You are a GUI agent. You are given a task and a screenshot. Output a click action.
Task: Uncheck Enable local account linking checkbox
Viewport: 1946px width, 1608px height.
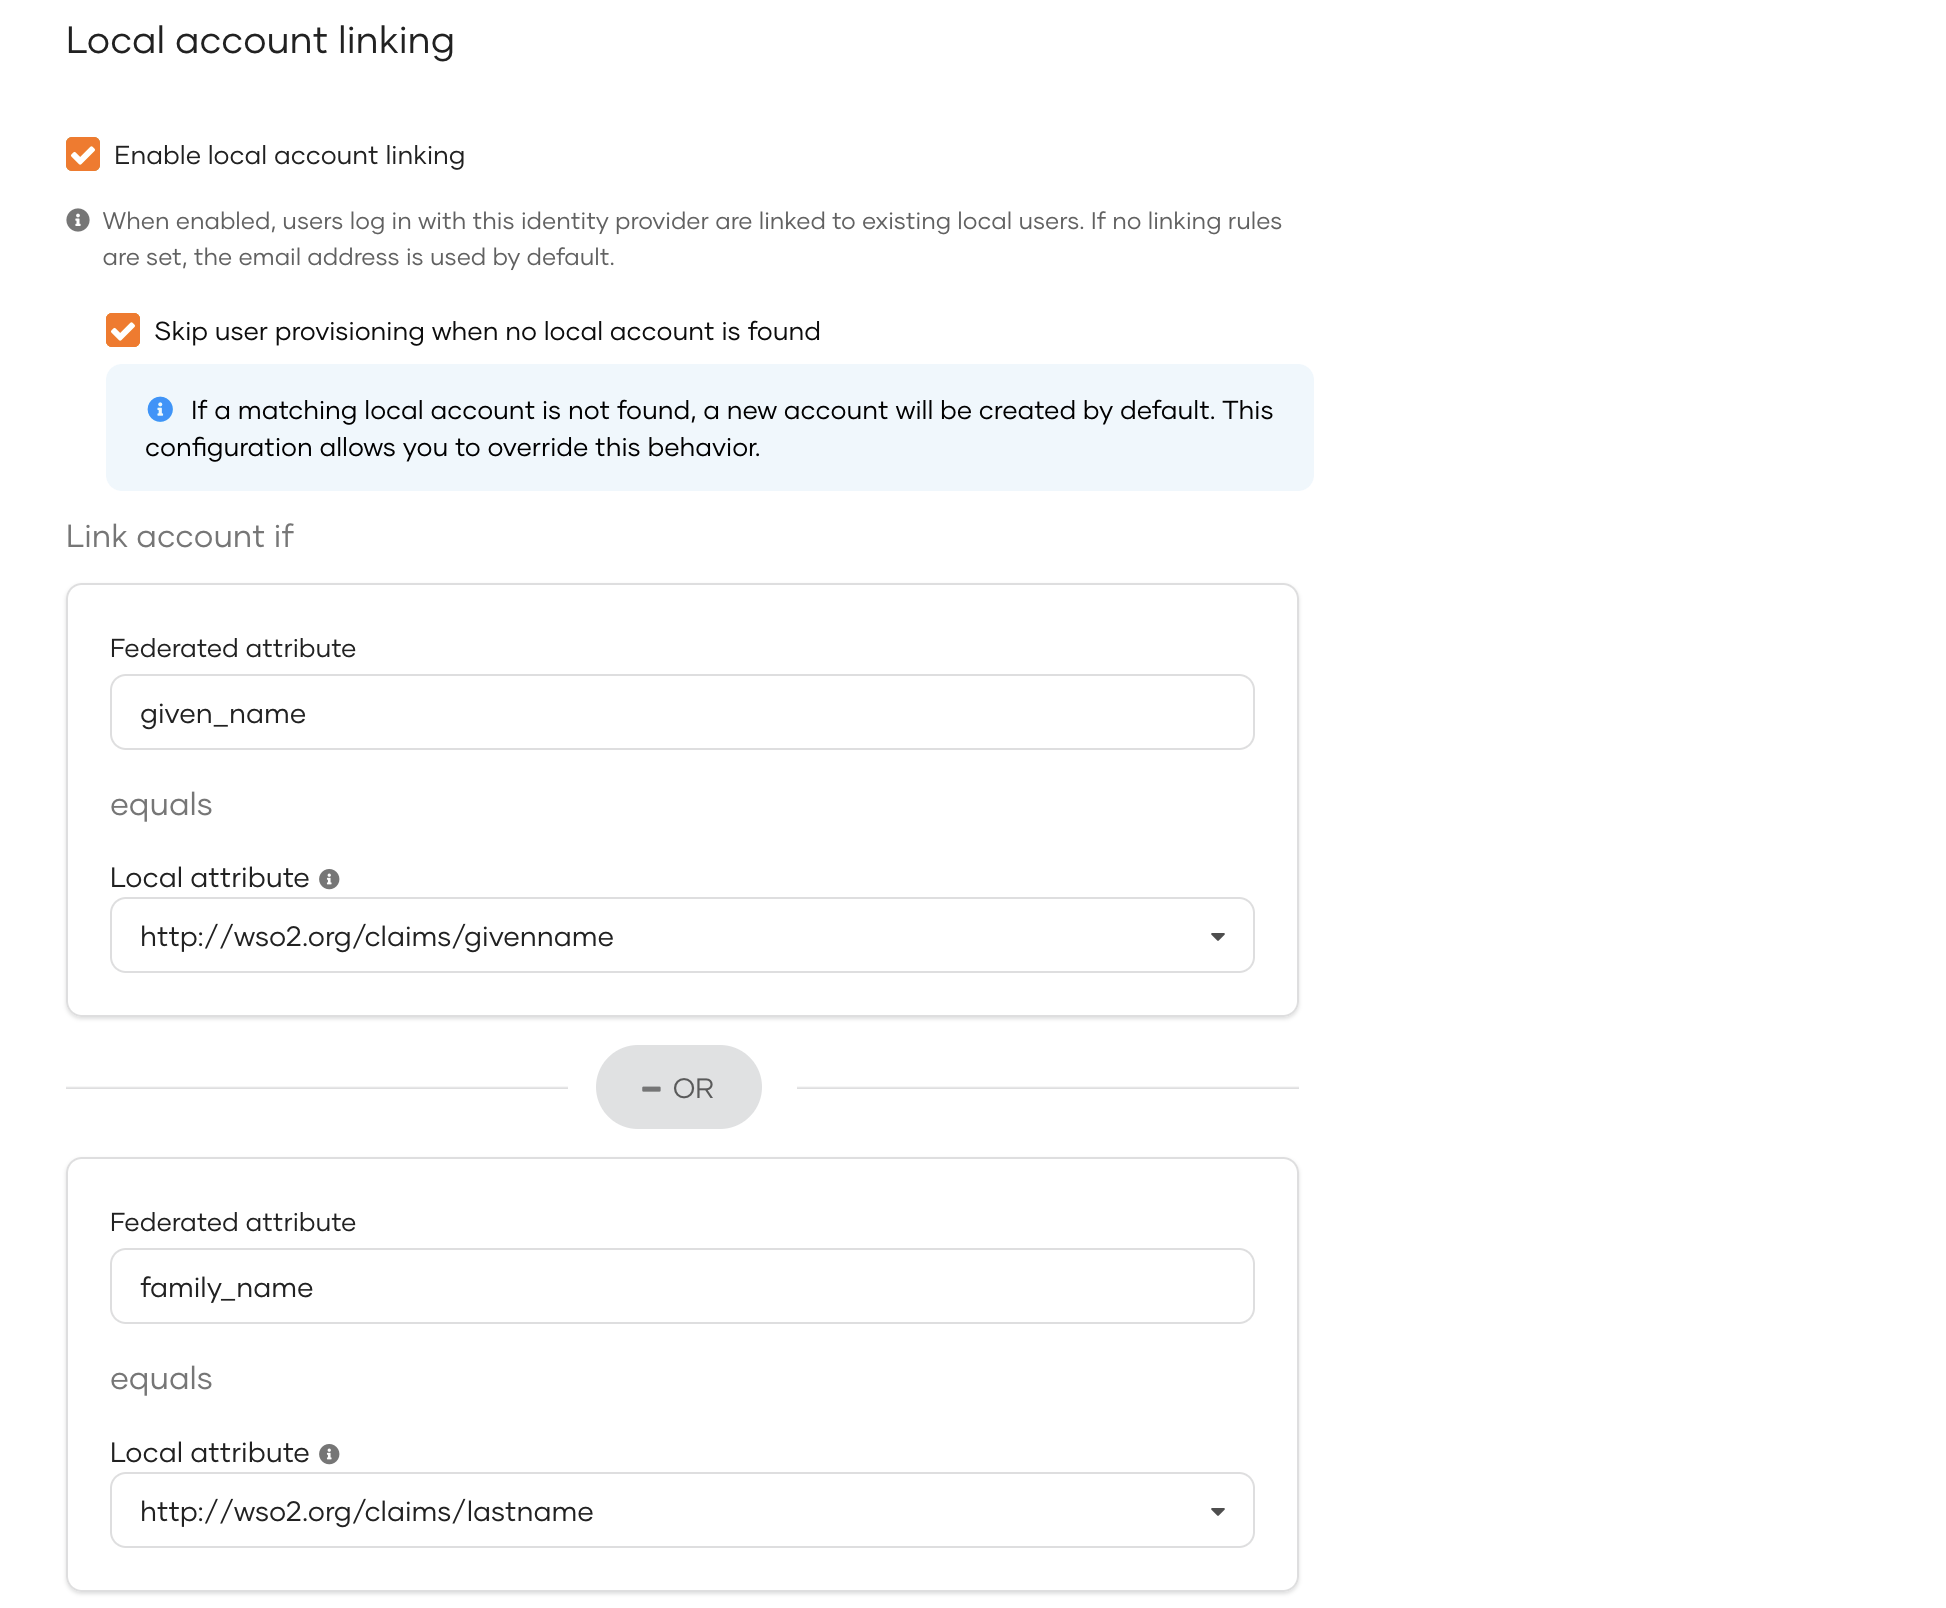(83, 155)
